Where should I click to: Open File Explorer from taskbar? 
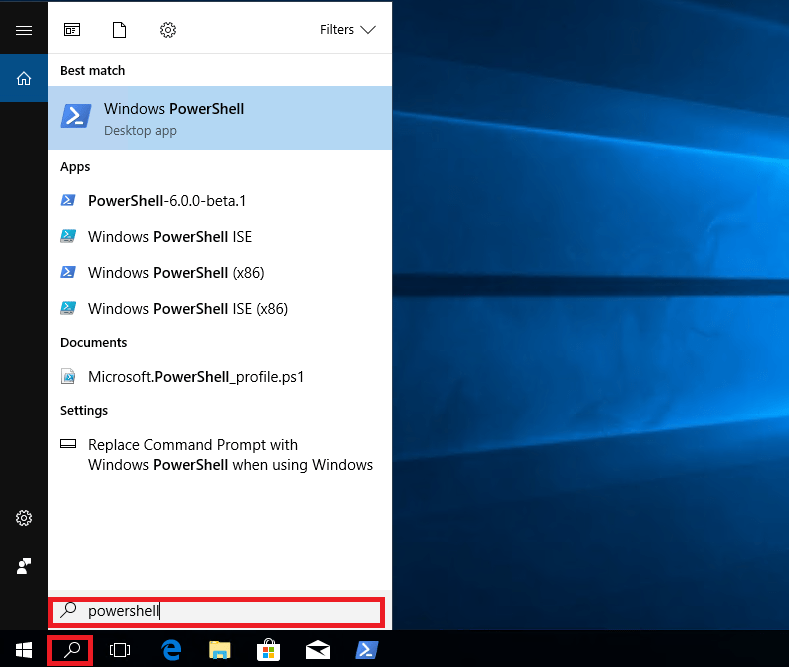pos(220,650)
